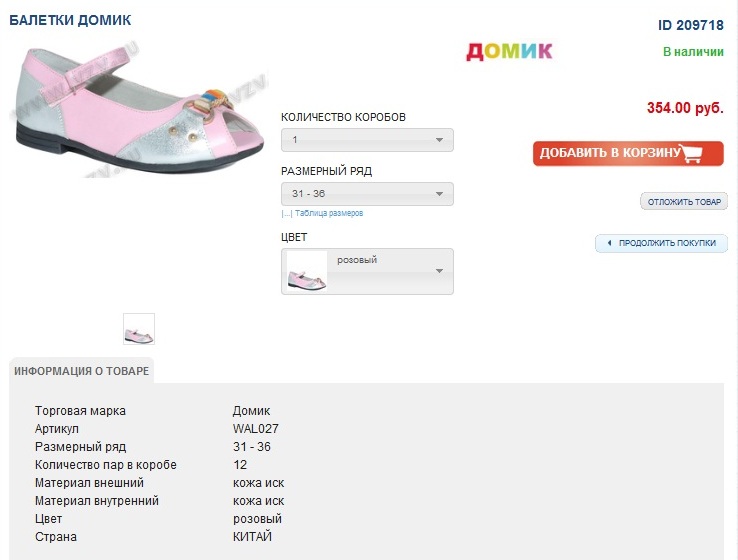Expand the Размерный ряд 31 - 36 dropdown
Viewport: 738px width, 560px height.
[x=367, y=194]
